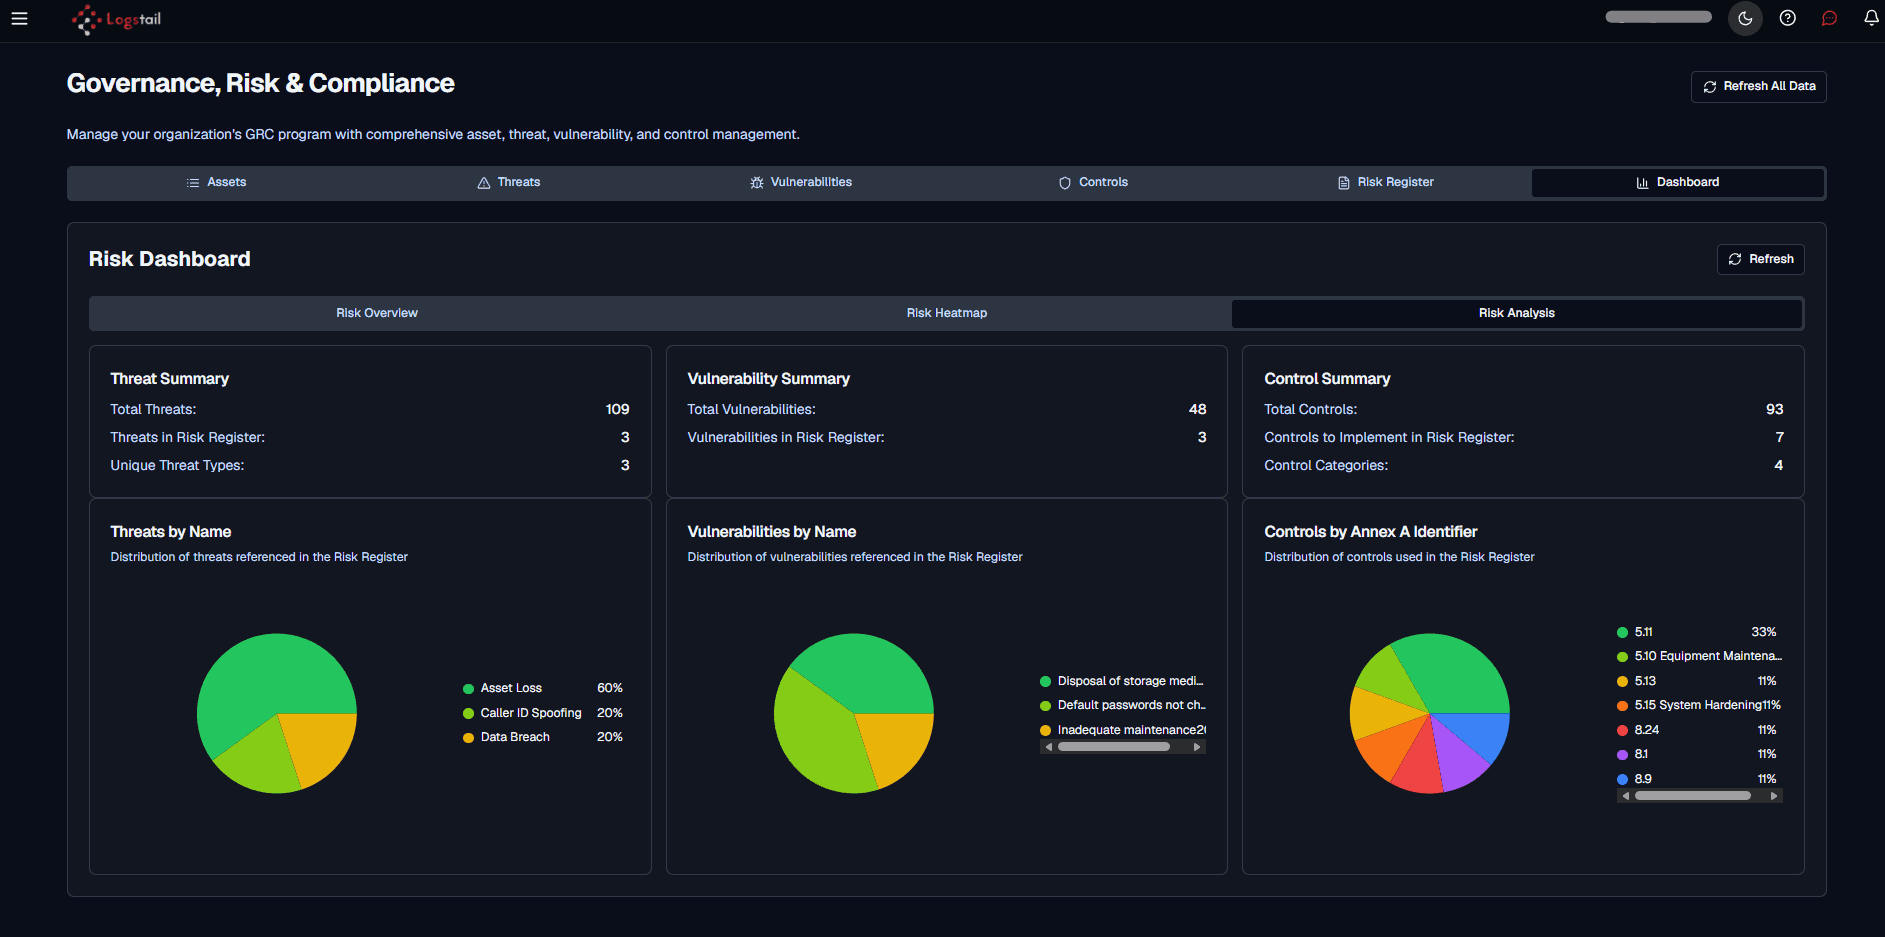1885x937 pixels.
Task: Click 5.10 Equipment Maintenance legend entry
Action: [x=1699, y=656]
